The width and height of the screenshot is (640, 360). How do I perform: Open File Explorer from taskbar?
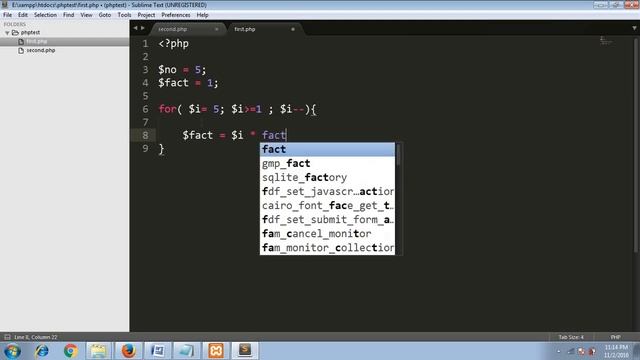98,351
